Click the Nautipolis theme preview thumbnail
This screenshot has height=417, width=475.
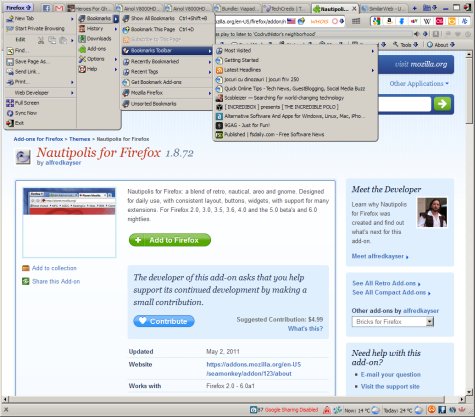point(69,223)
